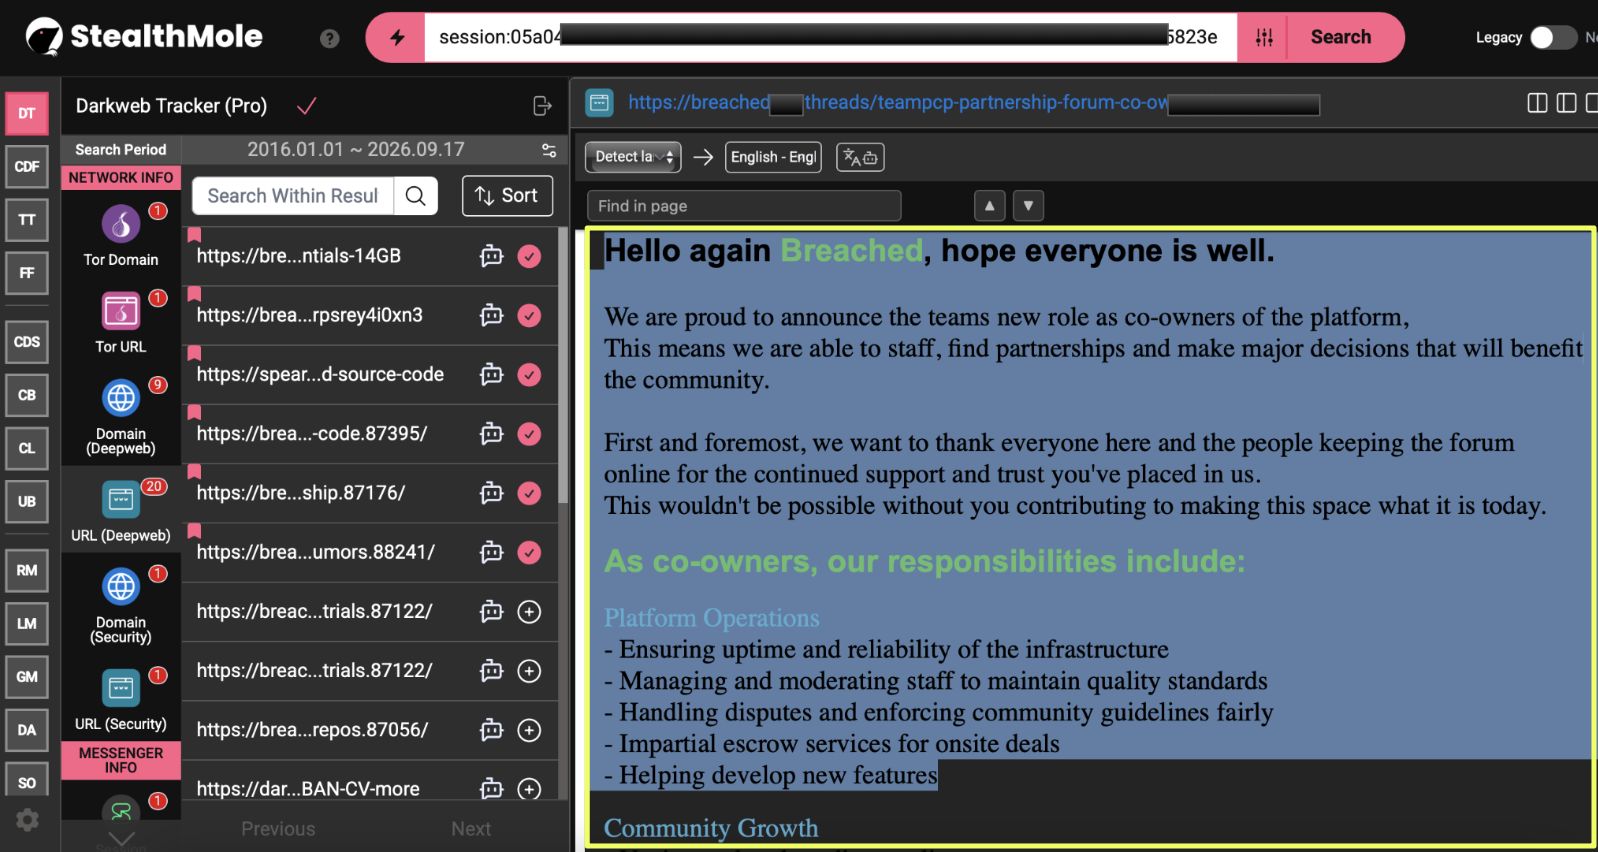The image size is (1598, 852).
Task: Export results using the Darkweb Tracker icon
Action: [x=542, y=106]
